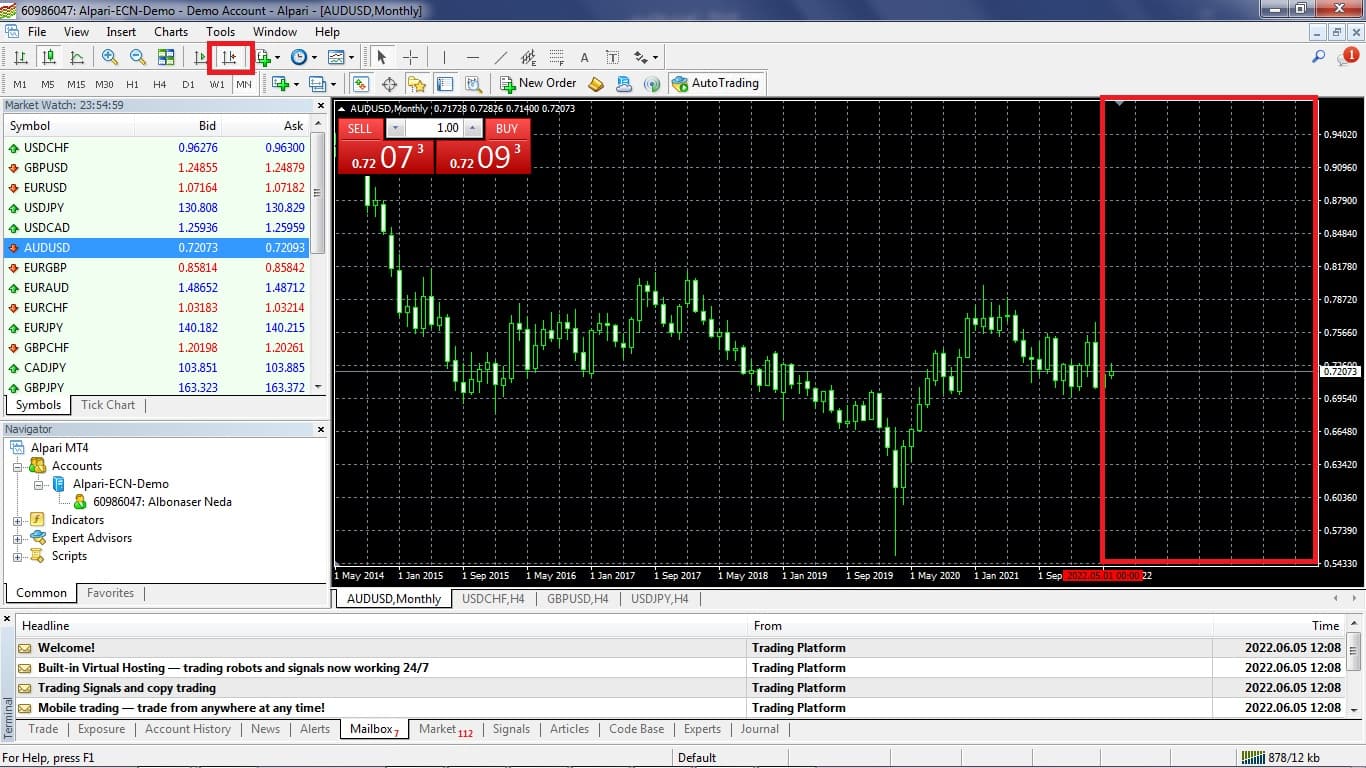Click the New Order button
The height and width of the screenshot is (768, 1366).
[538, 84]
